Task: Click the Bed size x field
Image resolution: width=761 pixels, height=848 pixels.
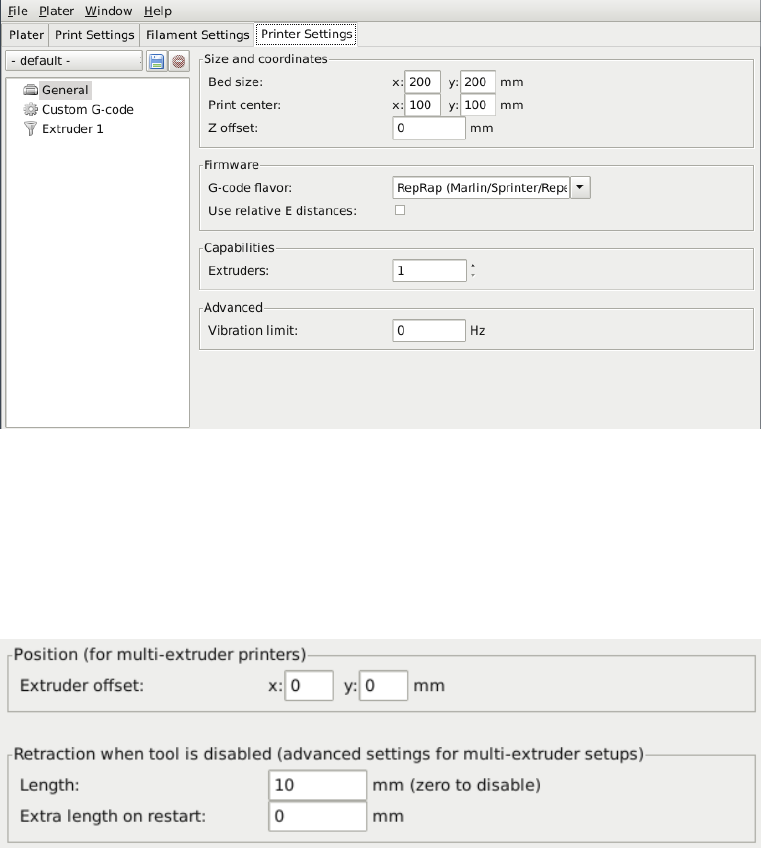Action: (422, 82)
